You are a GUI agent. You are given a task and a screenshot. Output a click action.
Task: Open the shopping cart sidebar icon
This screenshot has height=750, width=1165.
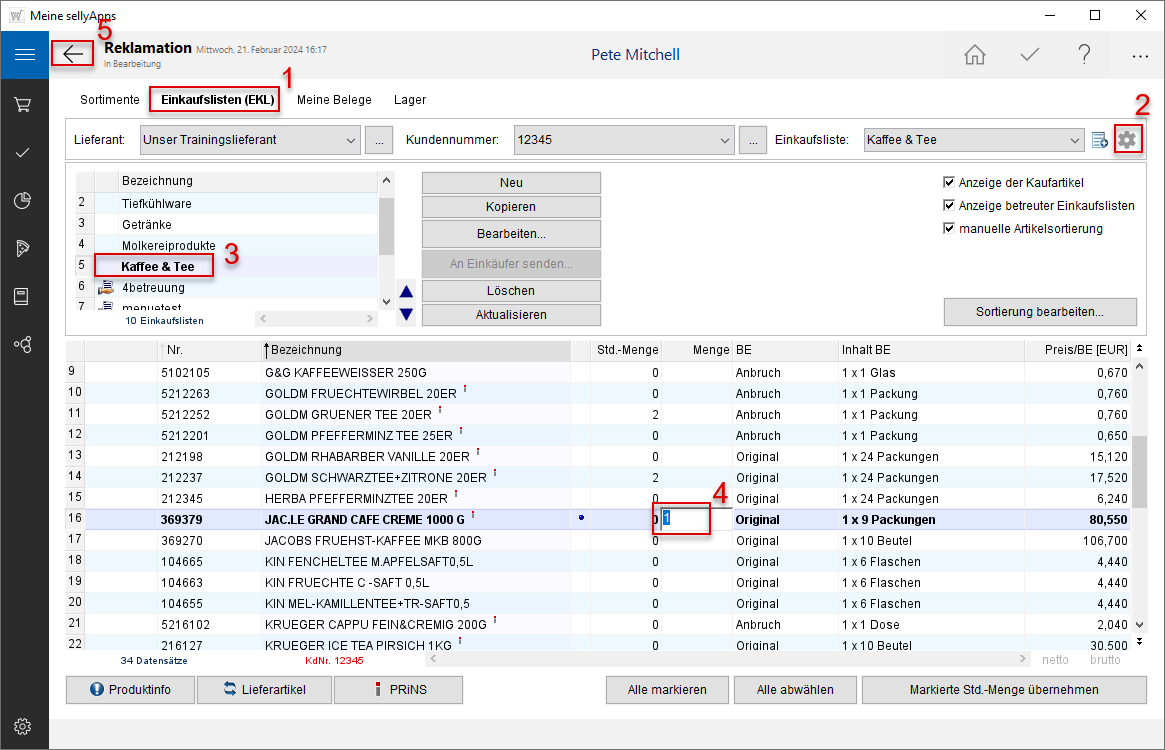[x=24, y=104]
